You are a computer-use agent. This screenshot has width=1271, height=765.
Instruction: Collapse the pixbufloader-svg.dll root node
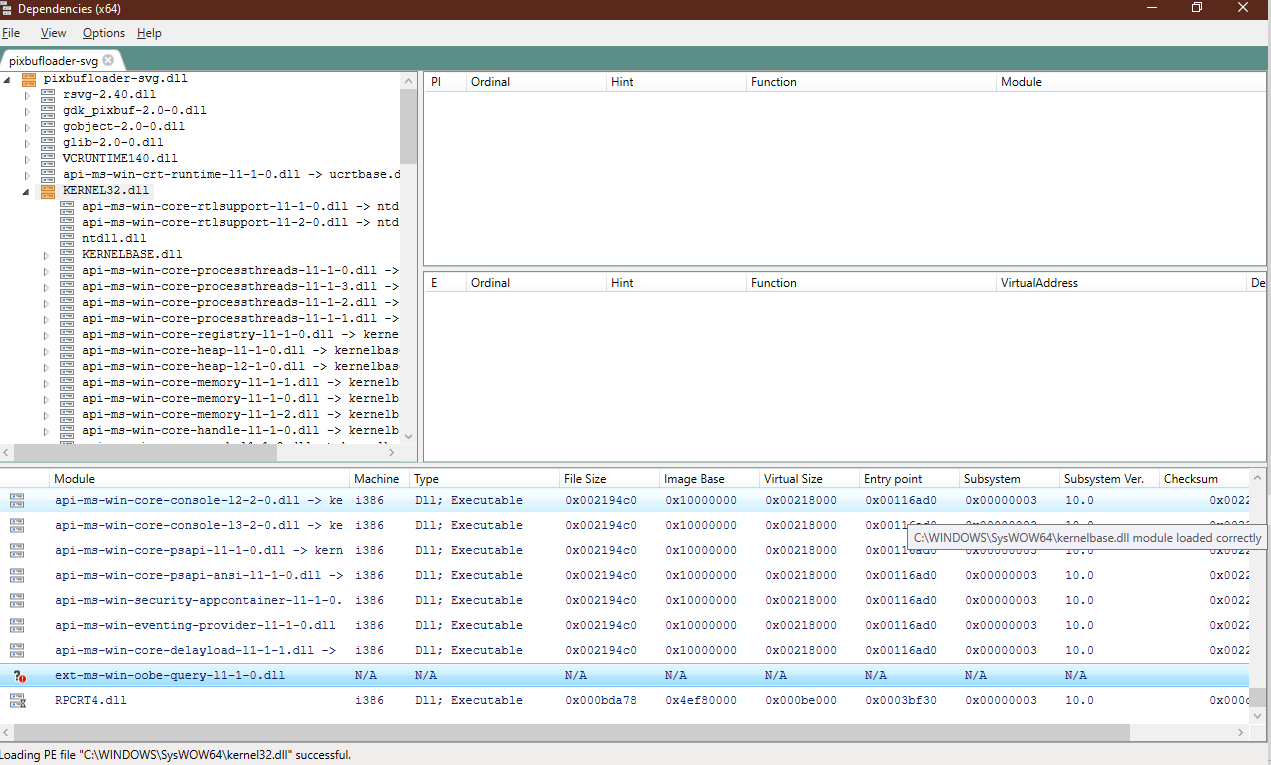pos(8,79)
